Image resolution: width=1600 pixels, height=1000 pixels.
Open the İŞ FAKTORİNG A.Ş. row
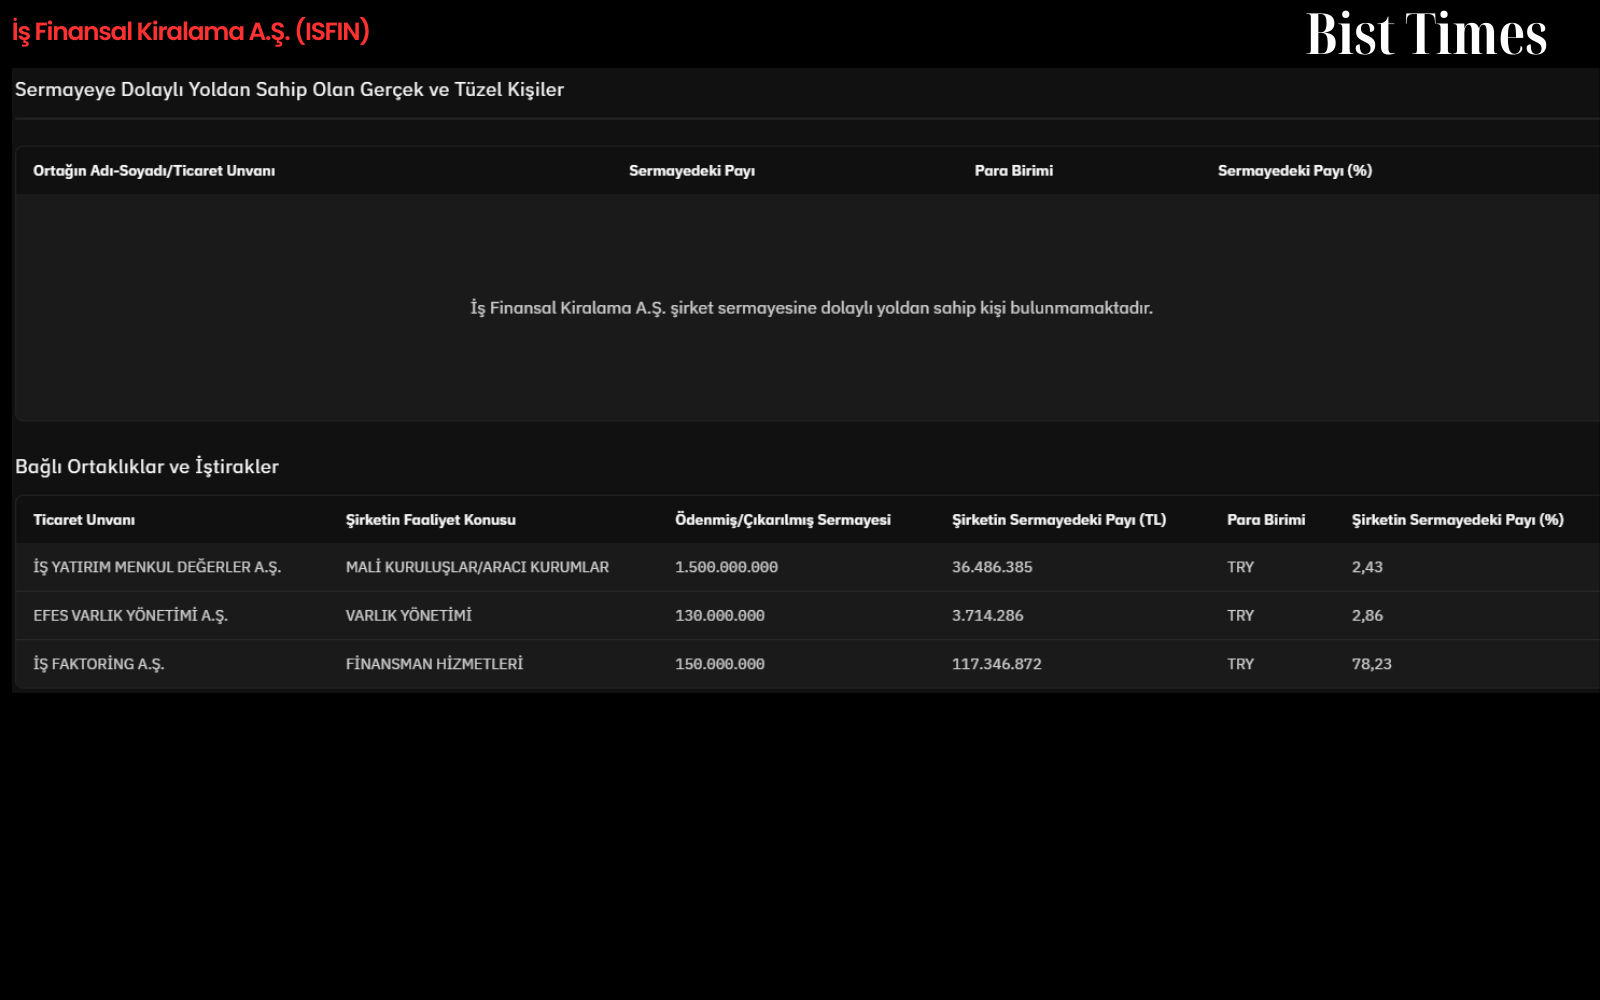pyautogui.click(x=807, y=664)
